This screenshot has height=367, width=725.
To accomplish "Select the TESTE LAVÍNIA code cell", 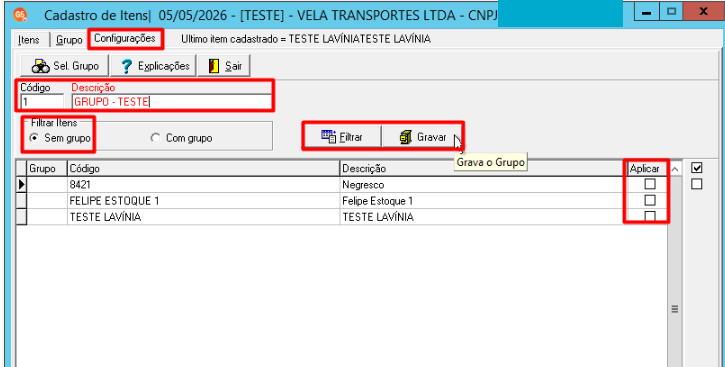I will (203, 217).
